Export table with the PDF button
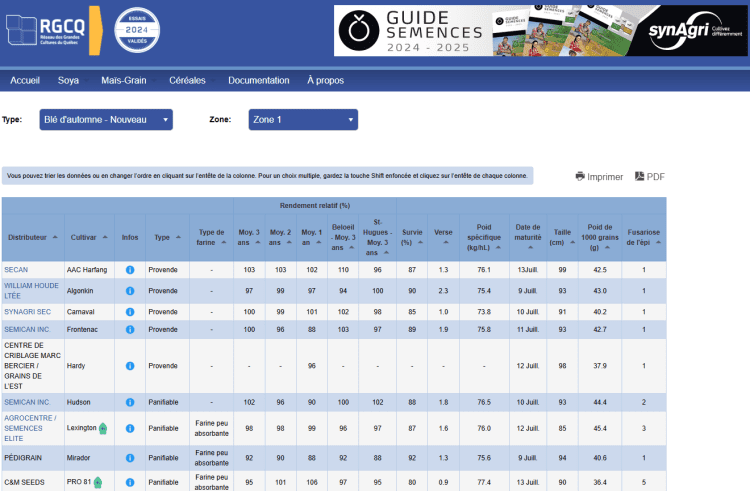 [650, 177]
